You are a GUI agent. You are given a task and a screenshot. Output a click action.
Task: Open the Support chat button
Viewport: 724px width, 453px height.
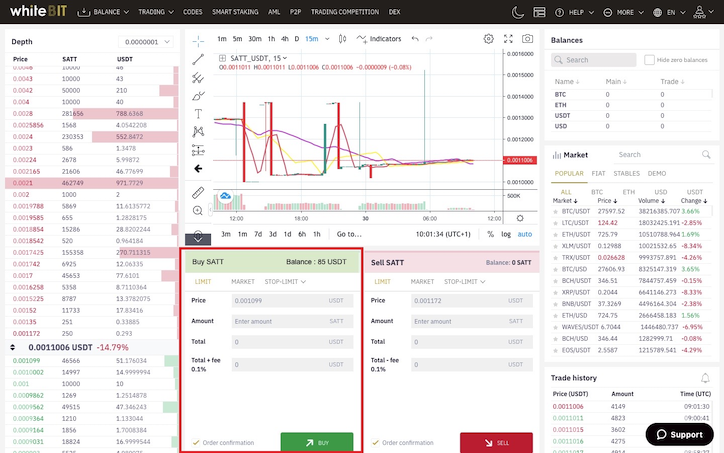(x=680, y=435)
